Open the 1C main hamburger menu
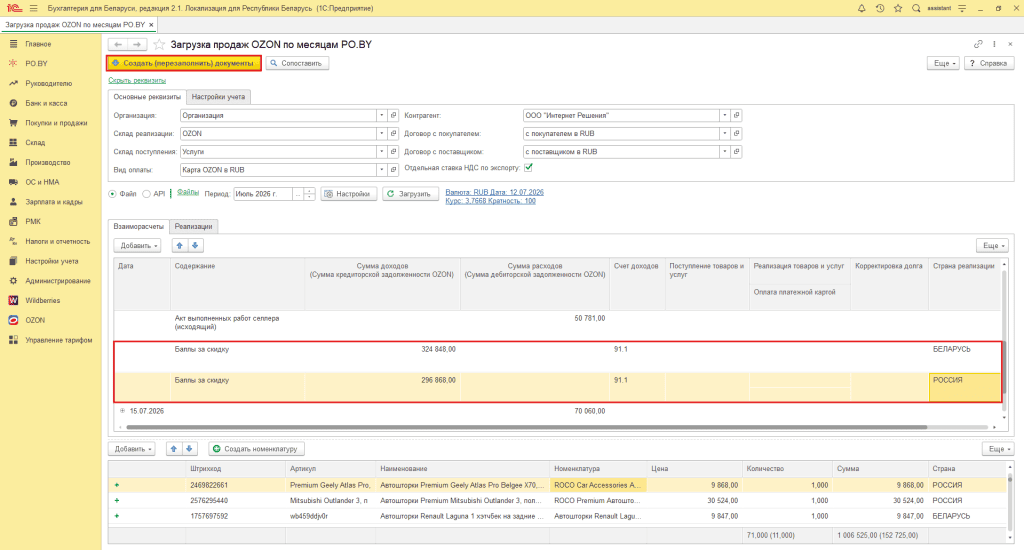The height and width of the screenshot is (550, 1024). (x=33, y=8)
